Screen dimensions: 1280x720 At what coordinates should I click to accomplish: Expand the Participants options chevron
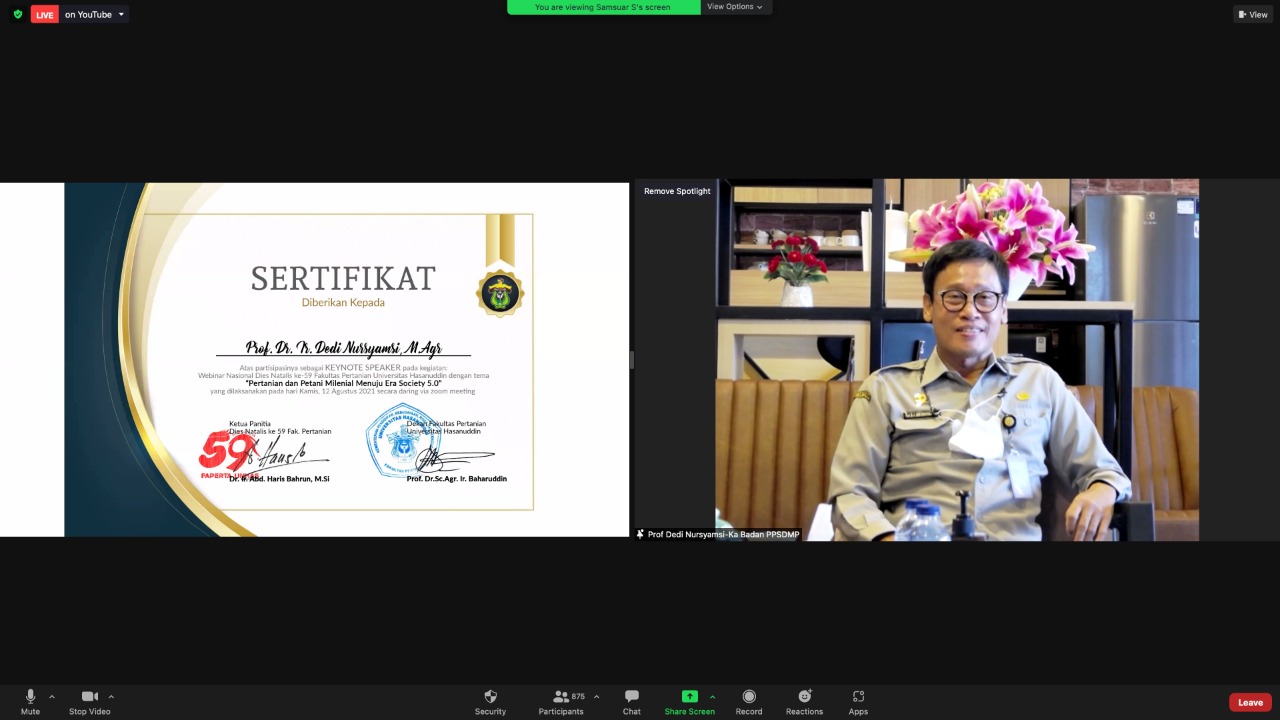click(x=597, y=696)
